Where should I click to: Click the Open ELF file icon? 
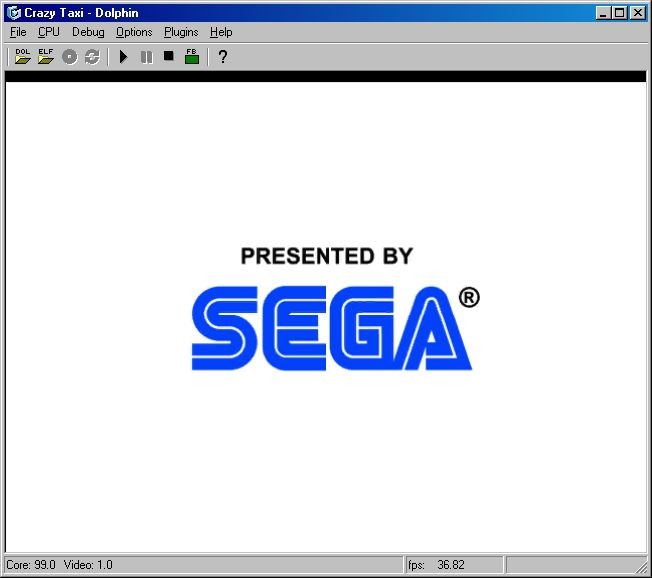tap(46, 57)
